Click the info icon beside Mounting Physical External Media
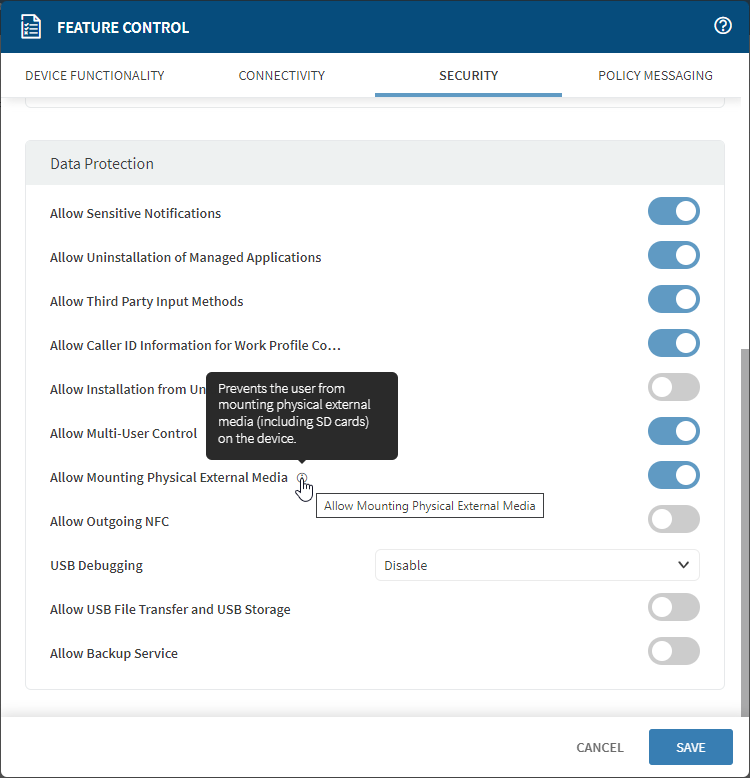This screenshot has height=778, width=750. [x=302, y=477]
